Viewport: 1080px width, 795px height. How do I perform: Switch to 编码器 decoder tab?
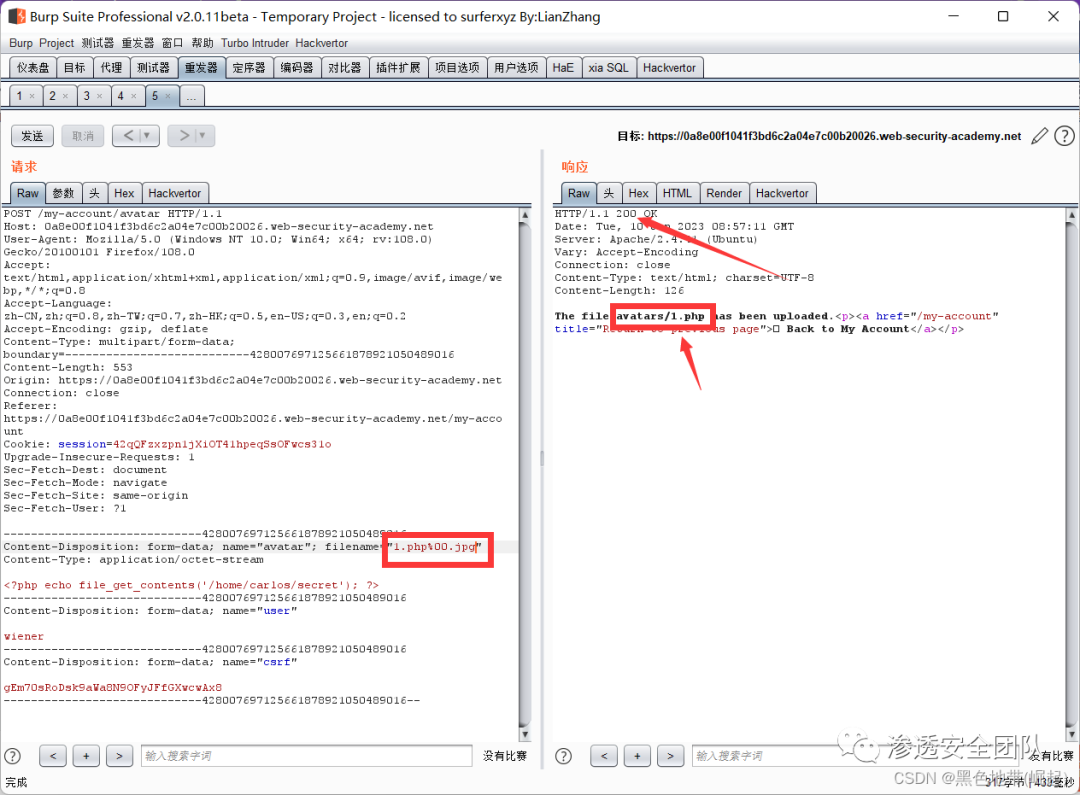pyautogui.click(x=297, y=68)
